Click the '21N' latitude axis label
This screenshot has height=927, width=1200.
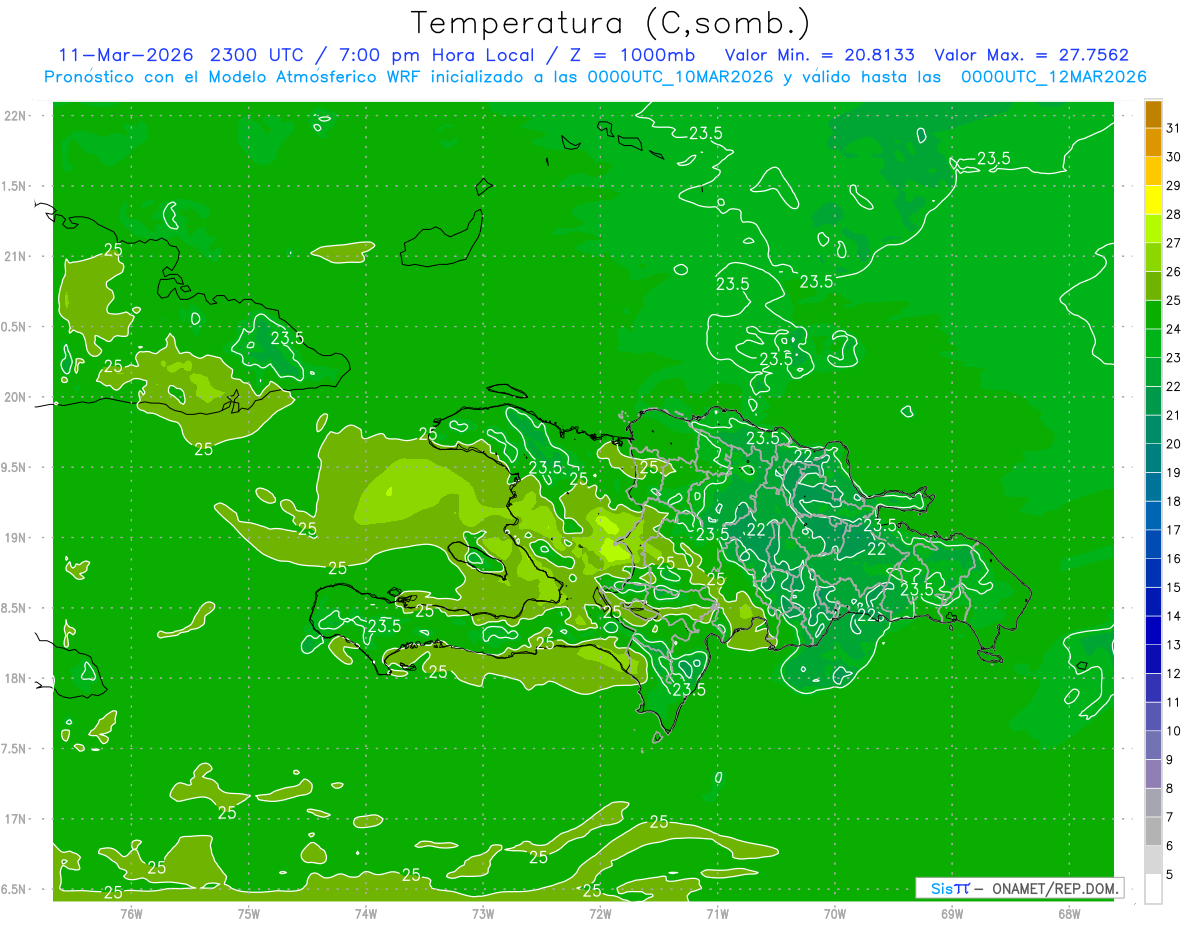[15, 256]
